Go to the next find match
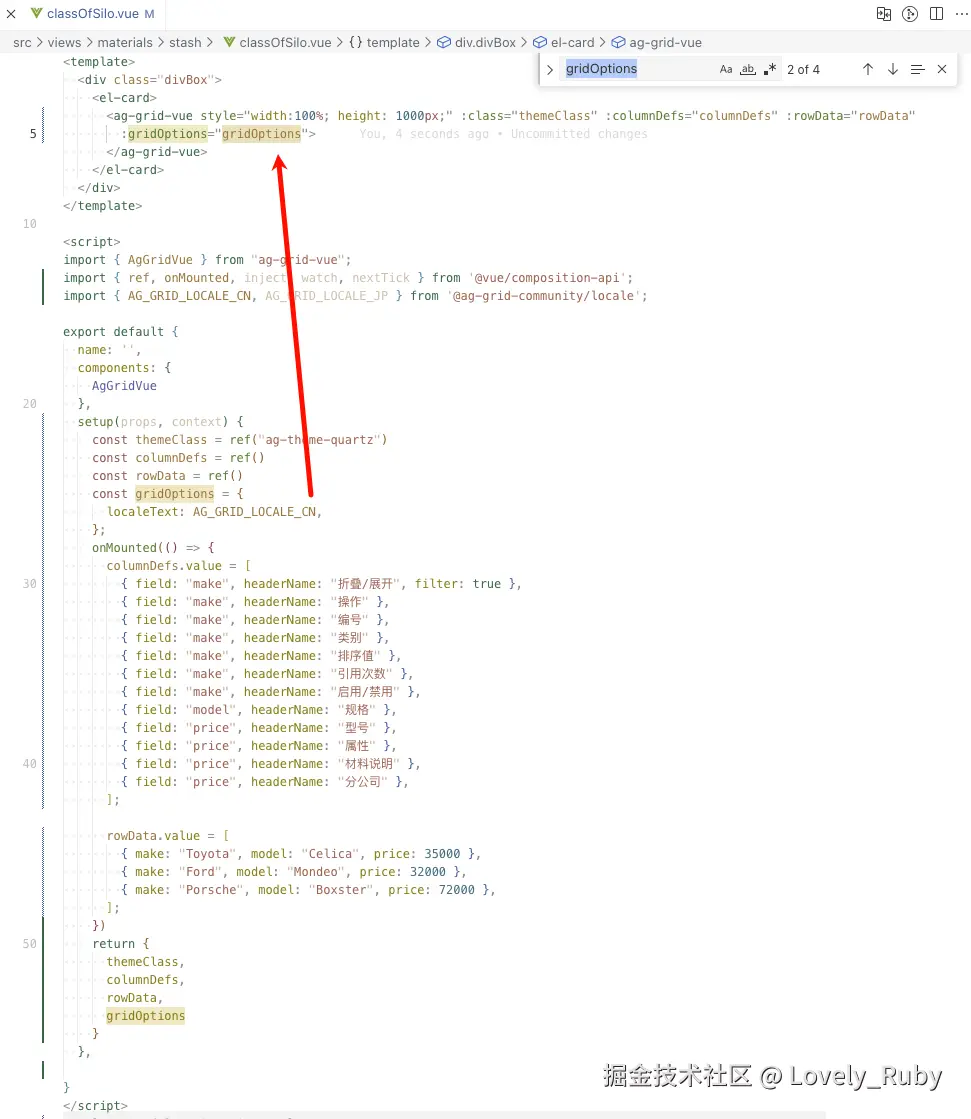 893,69
